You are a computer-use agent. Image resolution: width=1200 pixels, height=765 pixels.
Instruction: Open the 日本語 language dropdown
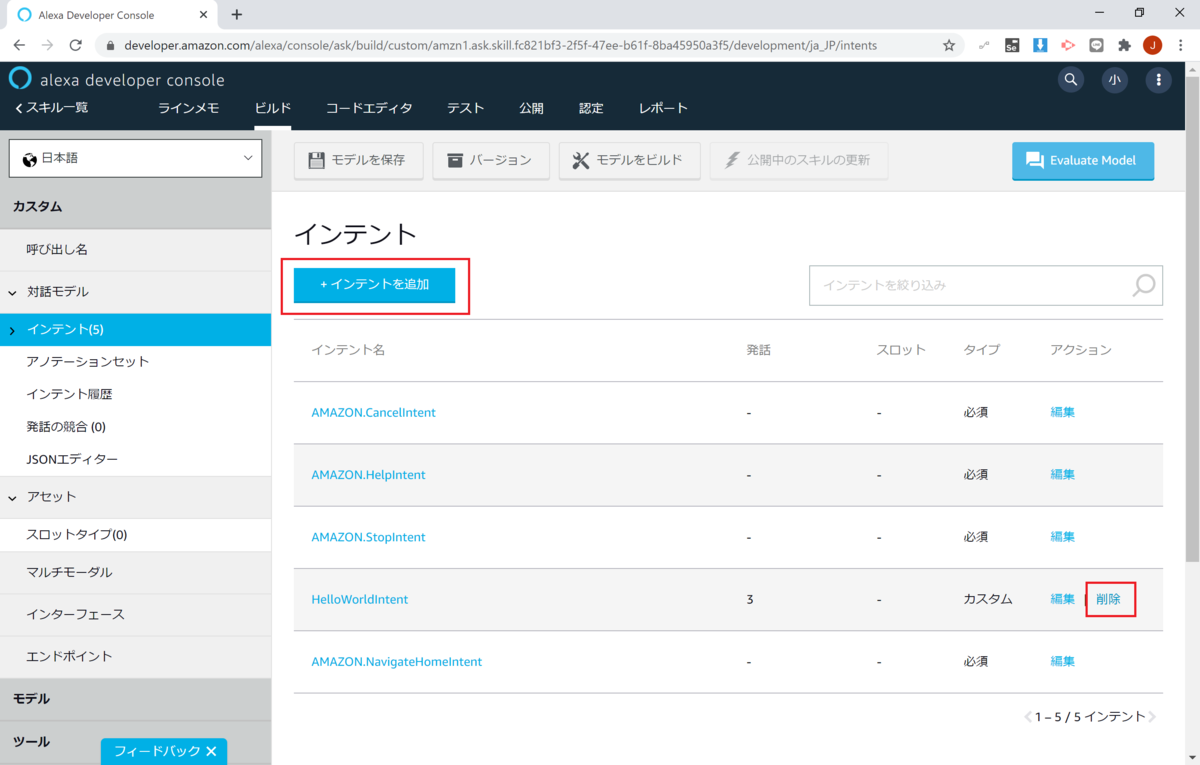135,158
